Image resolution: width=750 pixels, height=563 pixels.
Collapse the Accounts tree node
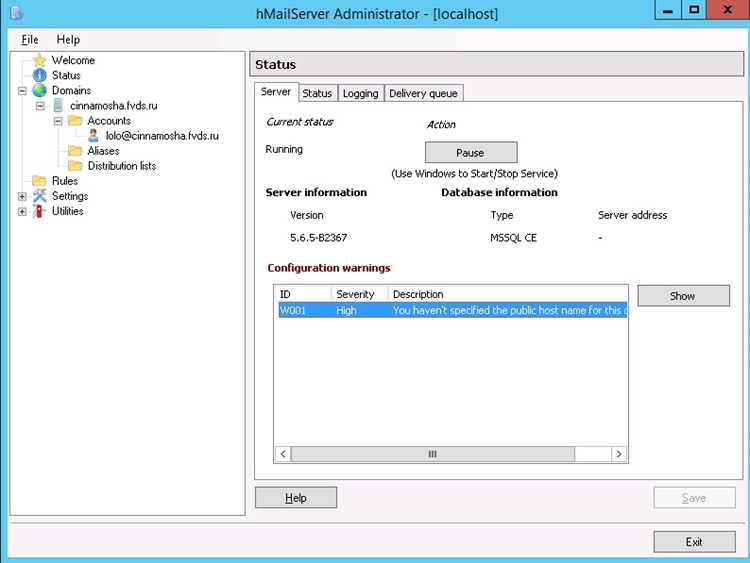click(58, 121)
